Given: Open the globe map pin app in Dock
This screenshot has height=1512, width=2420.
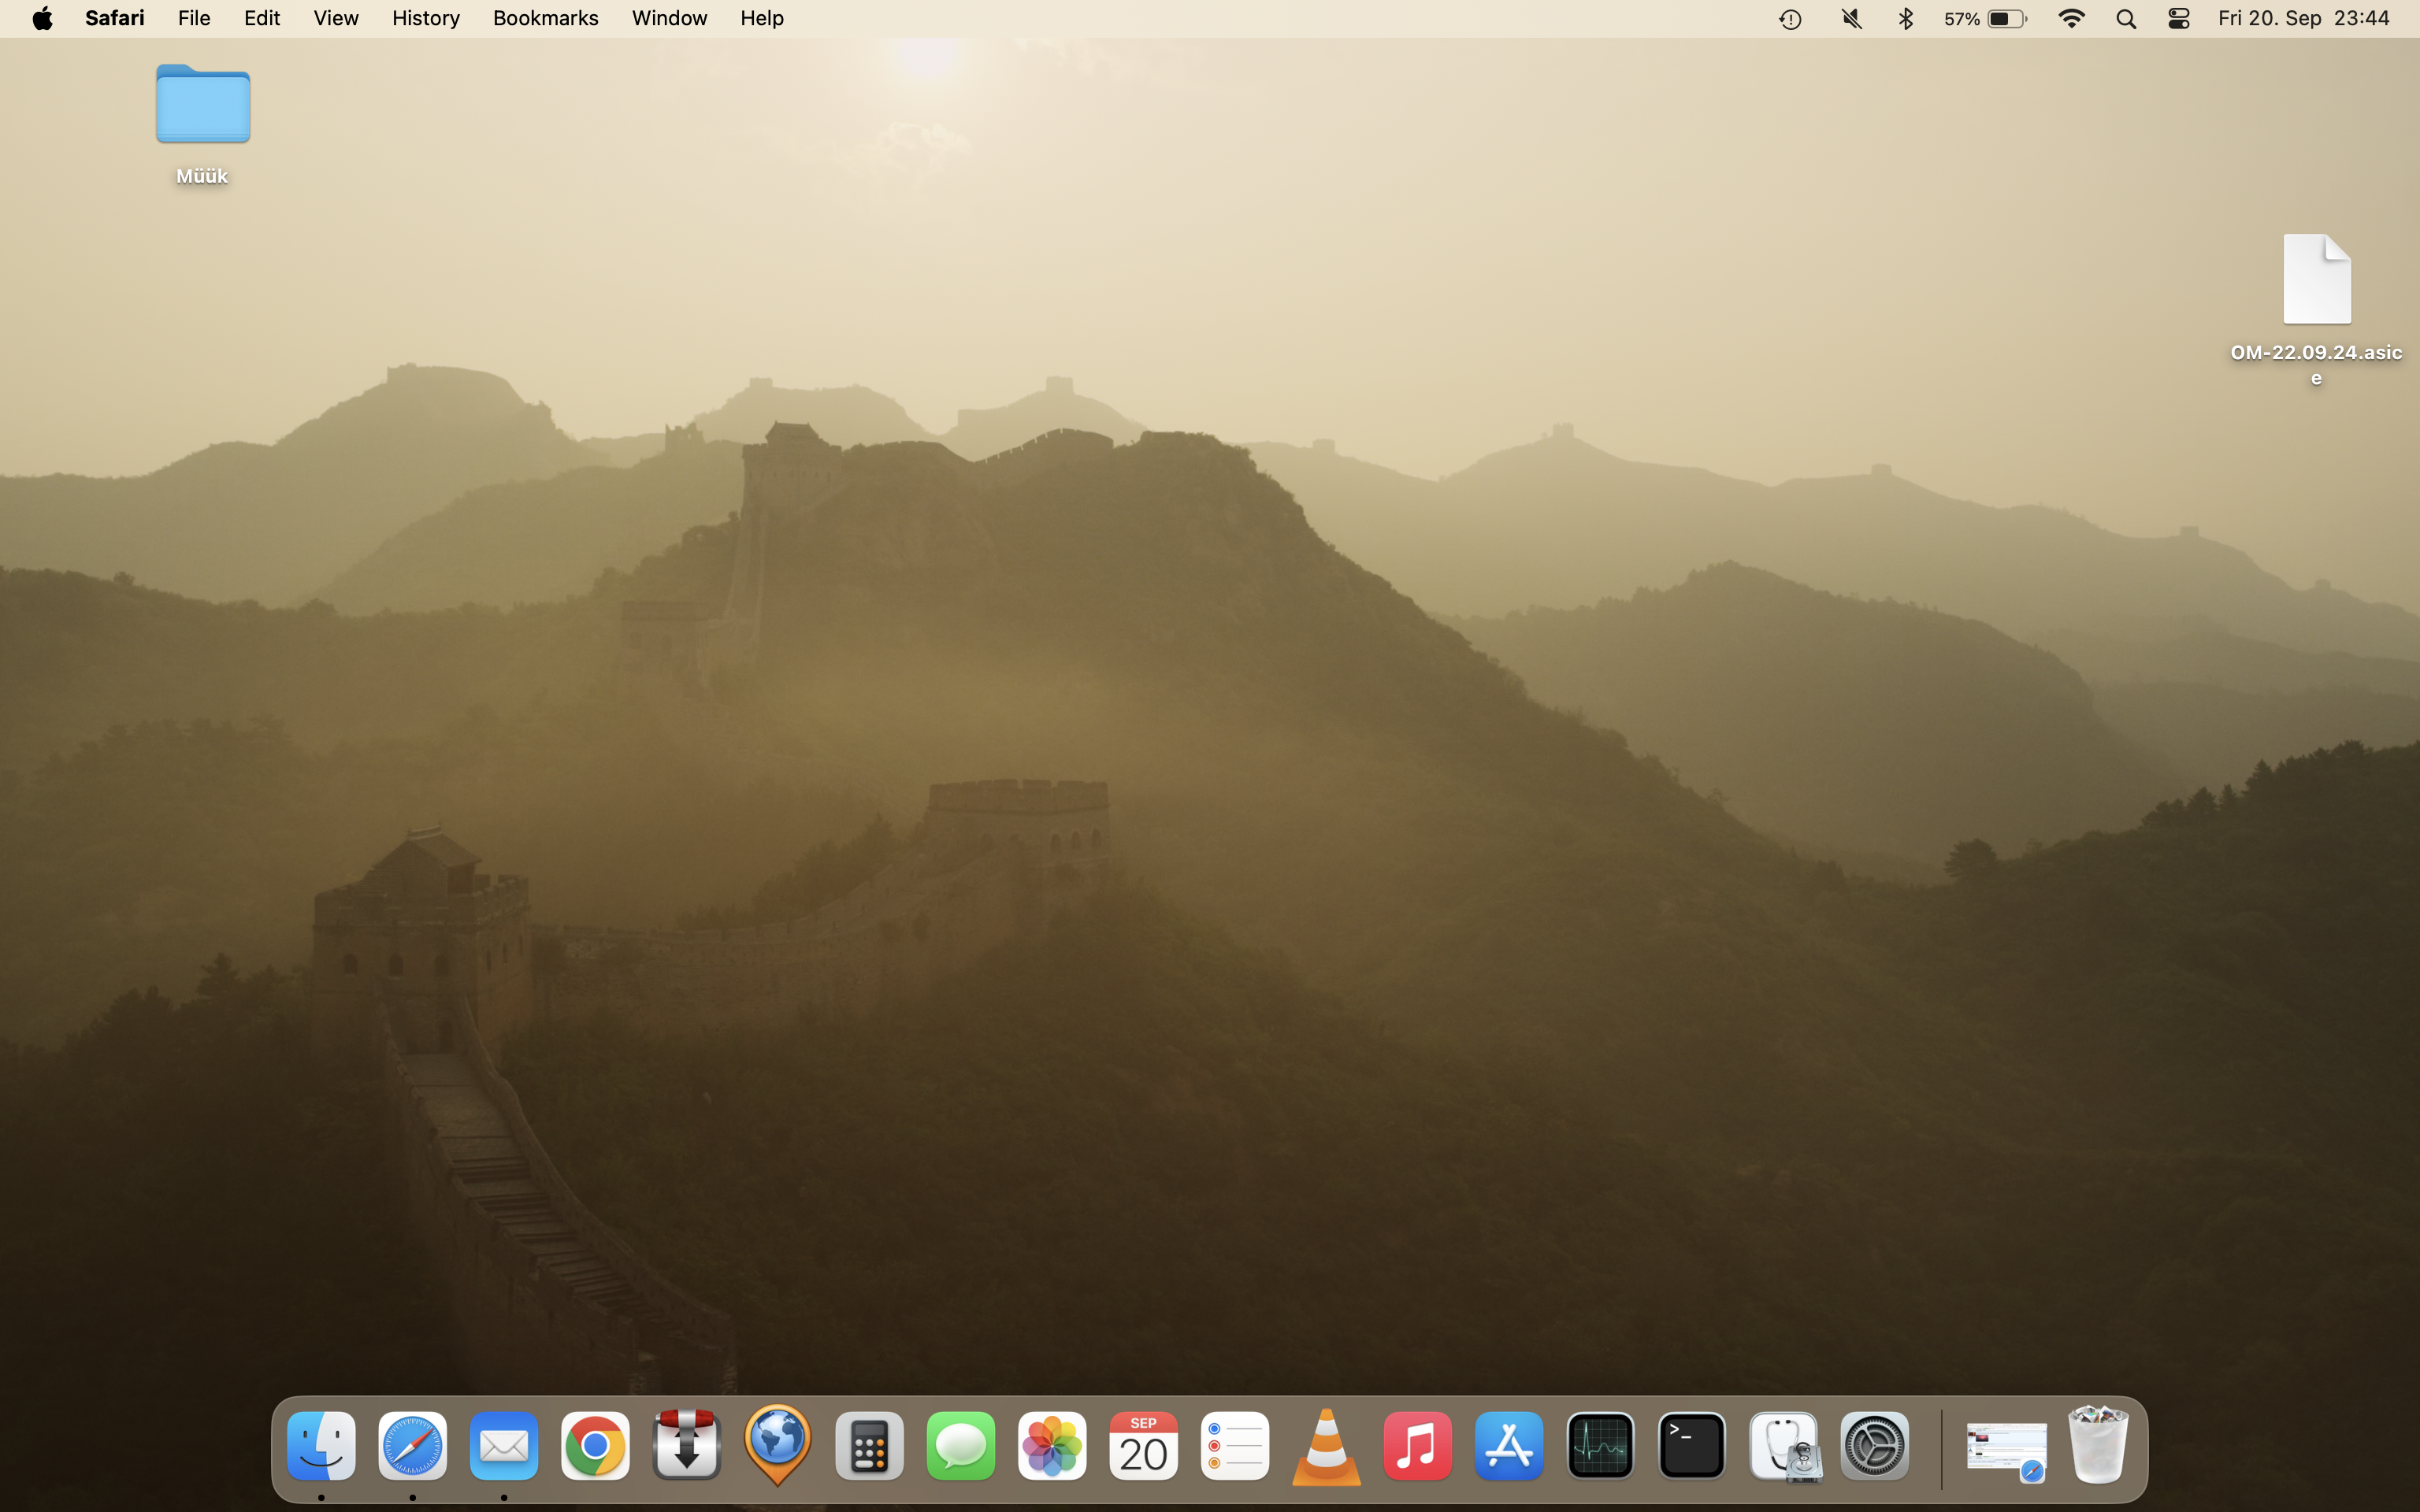Looking at the screenshot, I should (778, 1446).
